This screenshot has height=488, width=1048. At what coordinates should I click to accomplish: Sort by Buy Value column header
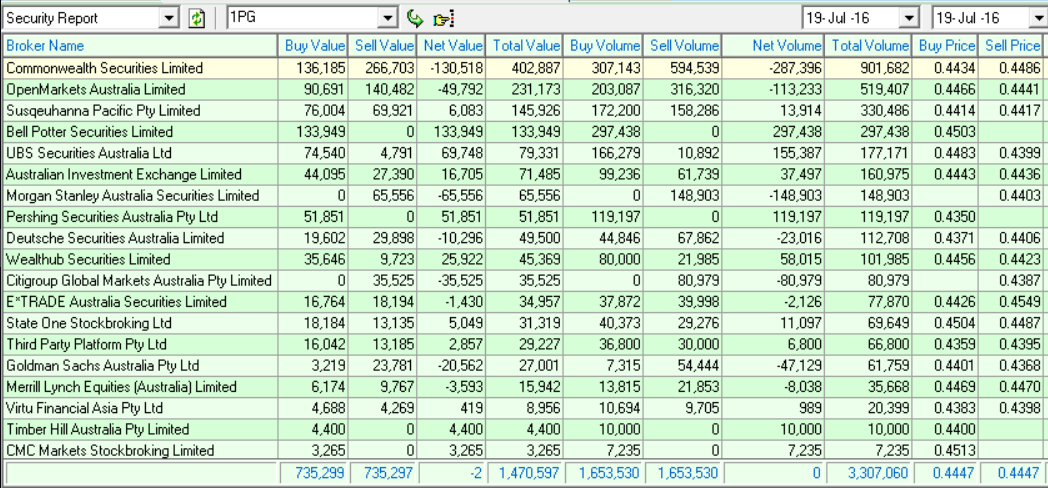313,45
